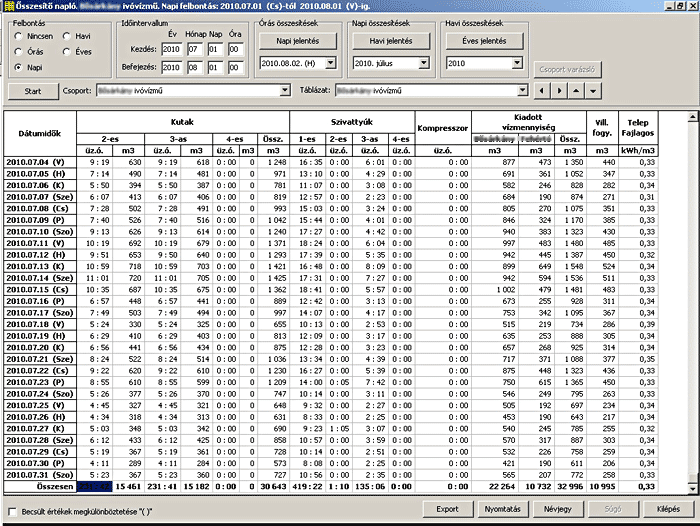Click the Kilépés exit button
The height and width of the screenshot is (526, 700).
(x=668, y=509)
